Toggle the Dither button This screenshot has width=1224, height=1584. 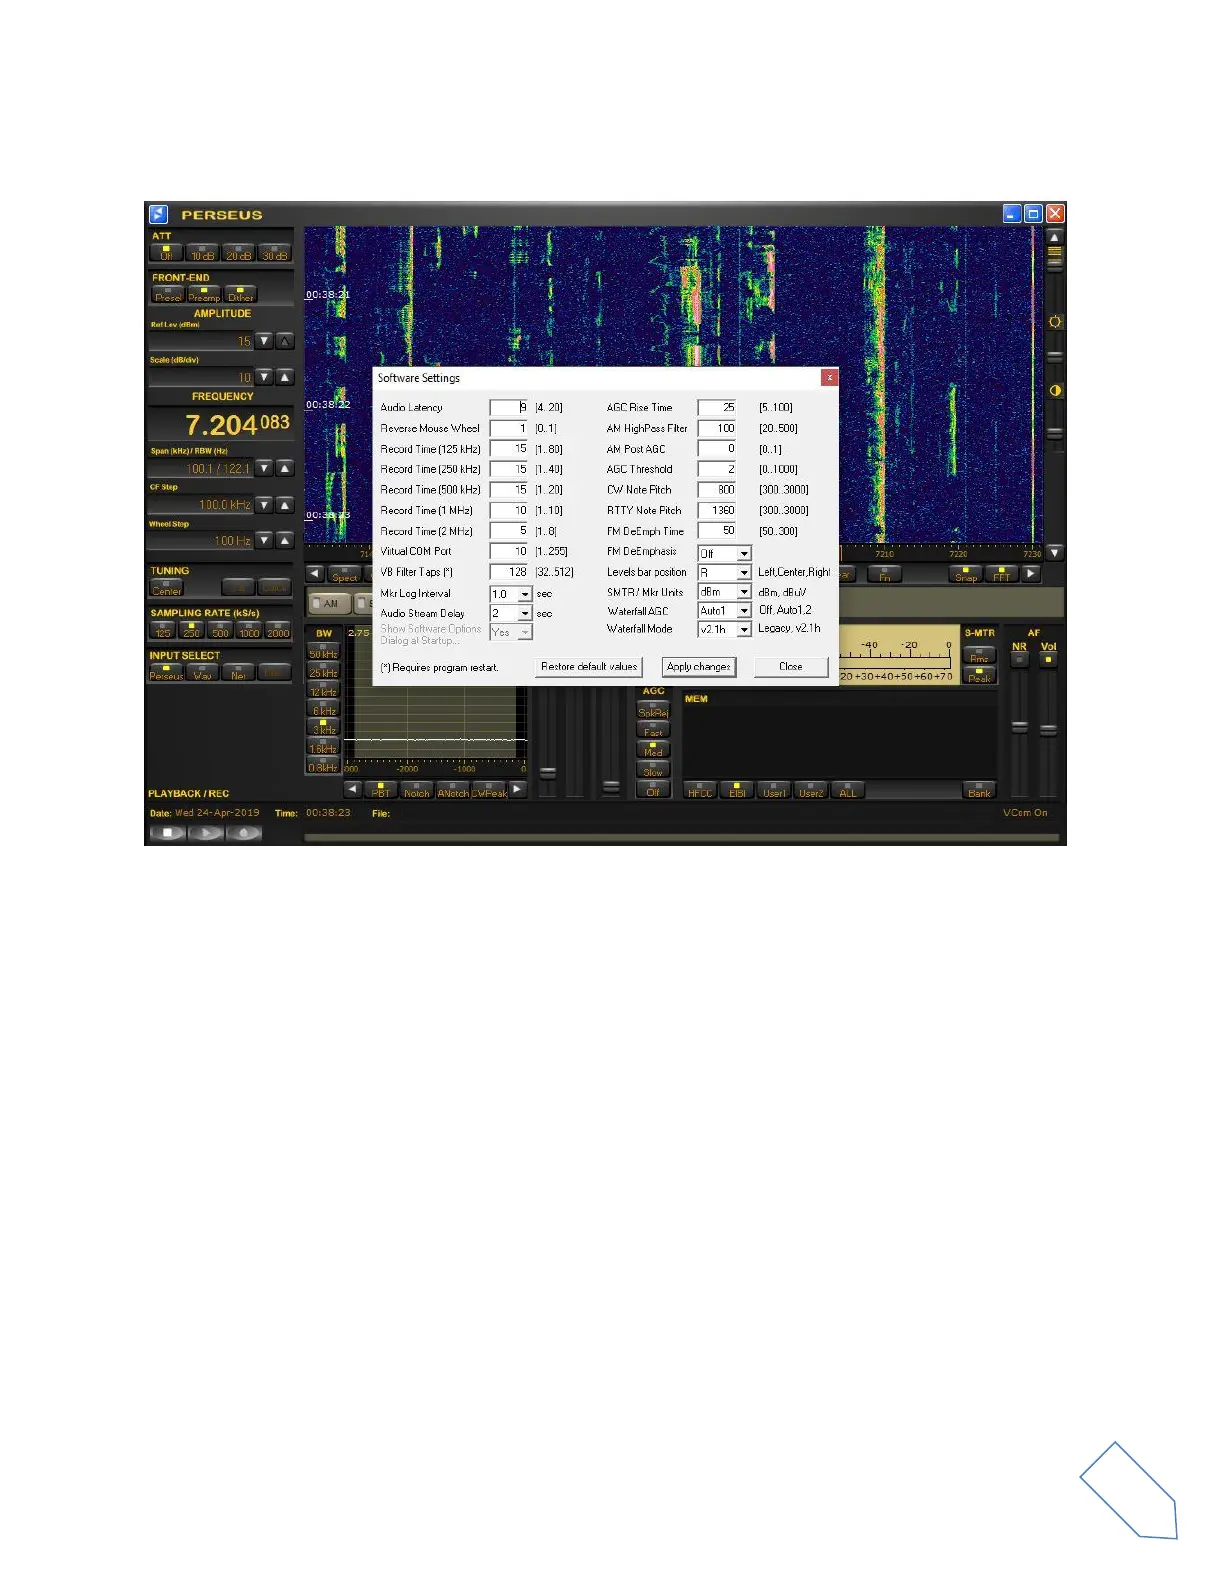[x=240, y=295]
